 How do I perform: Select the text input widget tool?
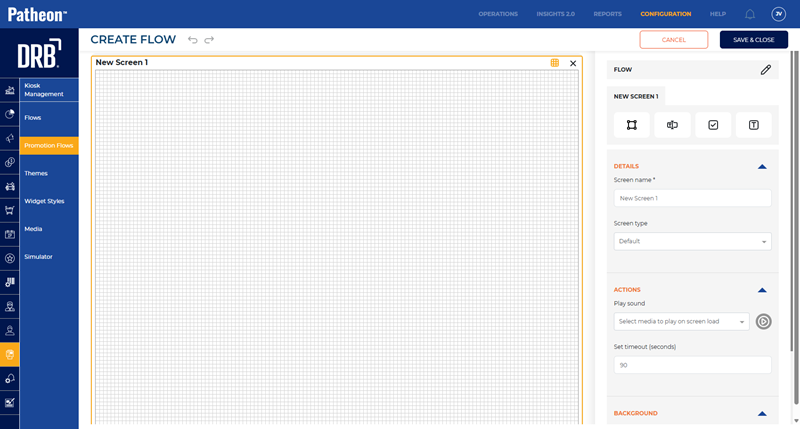(x=672, y=125)
